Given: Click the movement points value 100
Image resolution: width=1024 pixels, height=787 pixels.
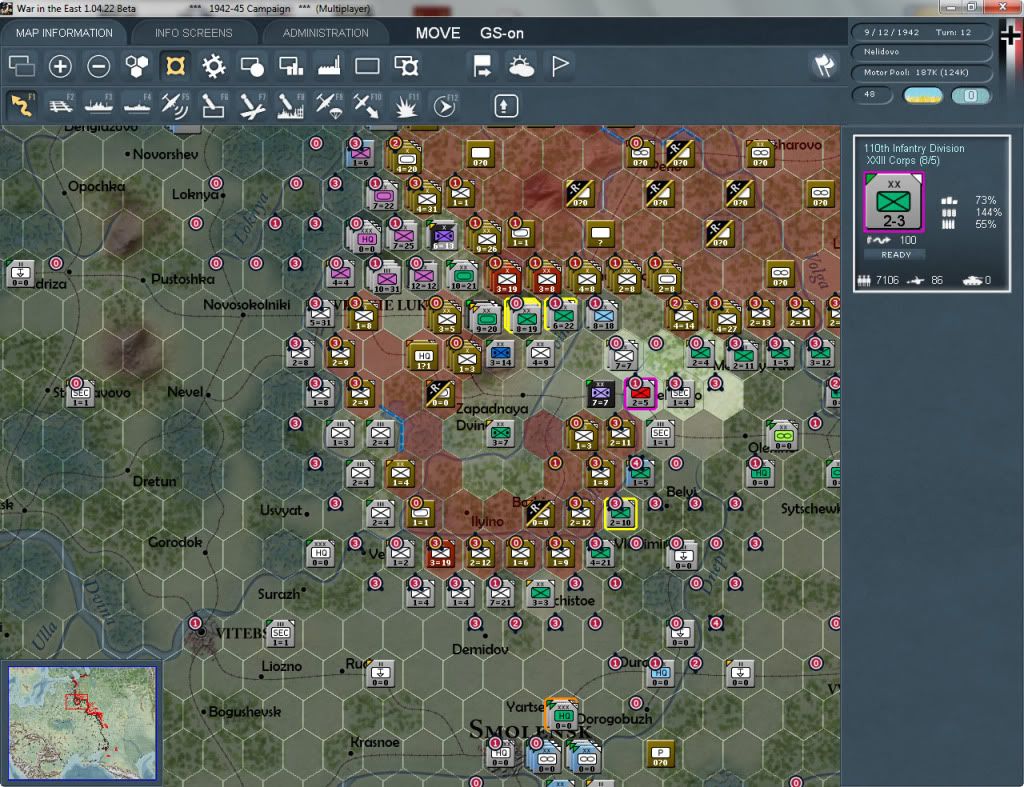Looking at the screenshot, I should pos(908,240).
